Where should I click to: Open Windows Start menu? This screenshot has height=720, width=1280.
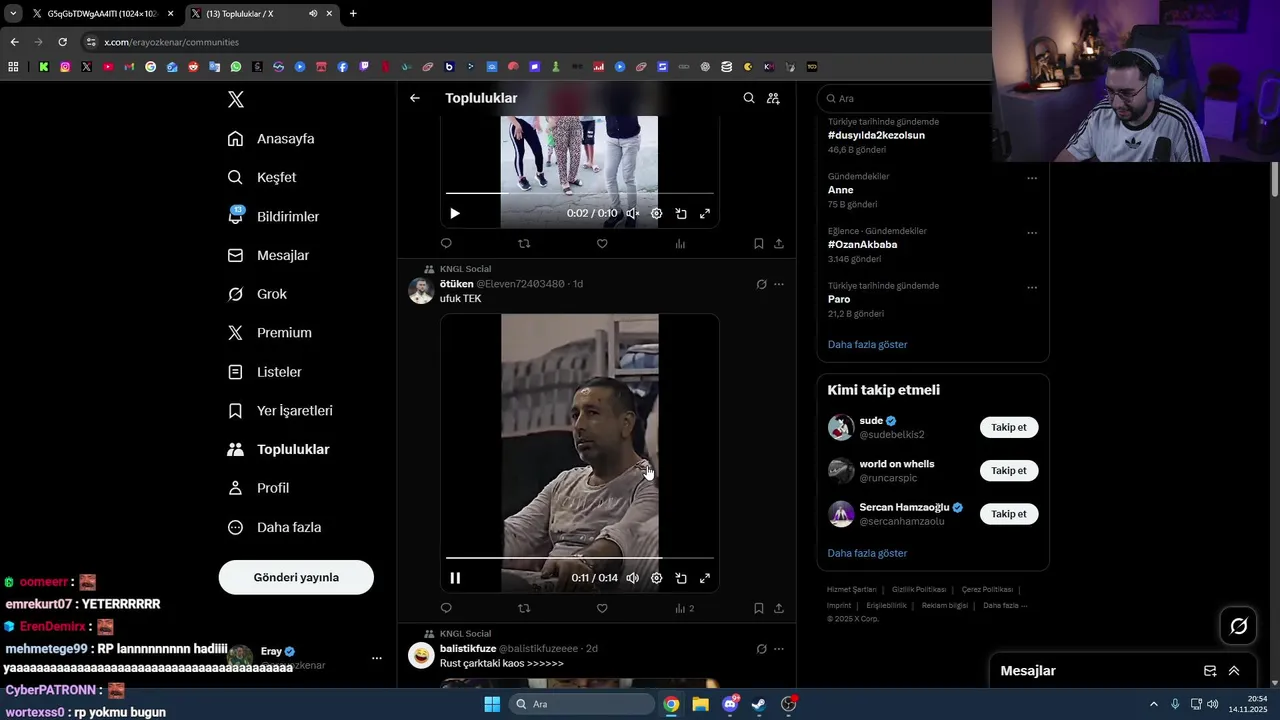[x=492, y=704]
